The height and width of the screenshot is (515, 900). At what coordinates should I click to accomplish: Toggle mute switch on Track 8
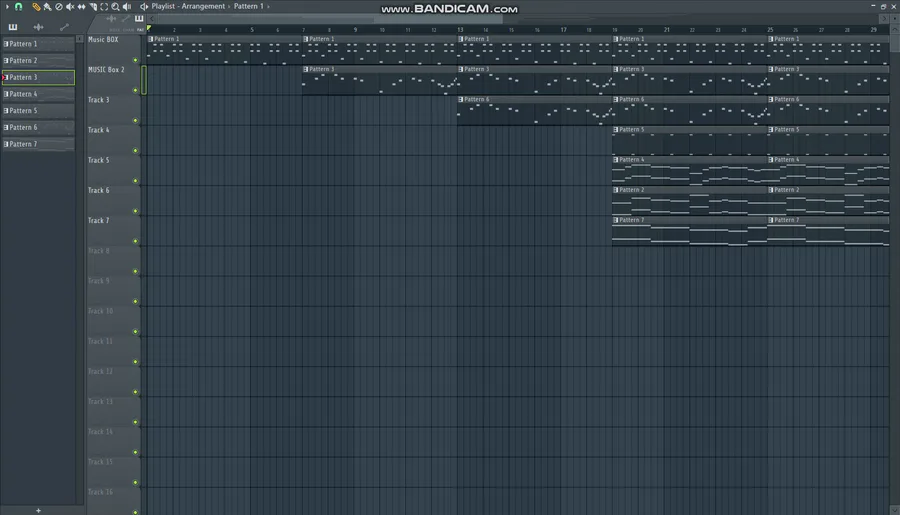coord(135,271)
